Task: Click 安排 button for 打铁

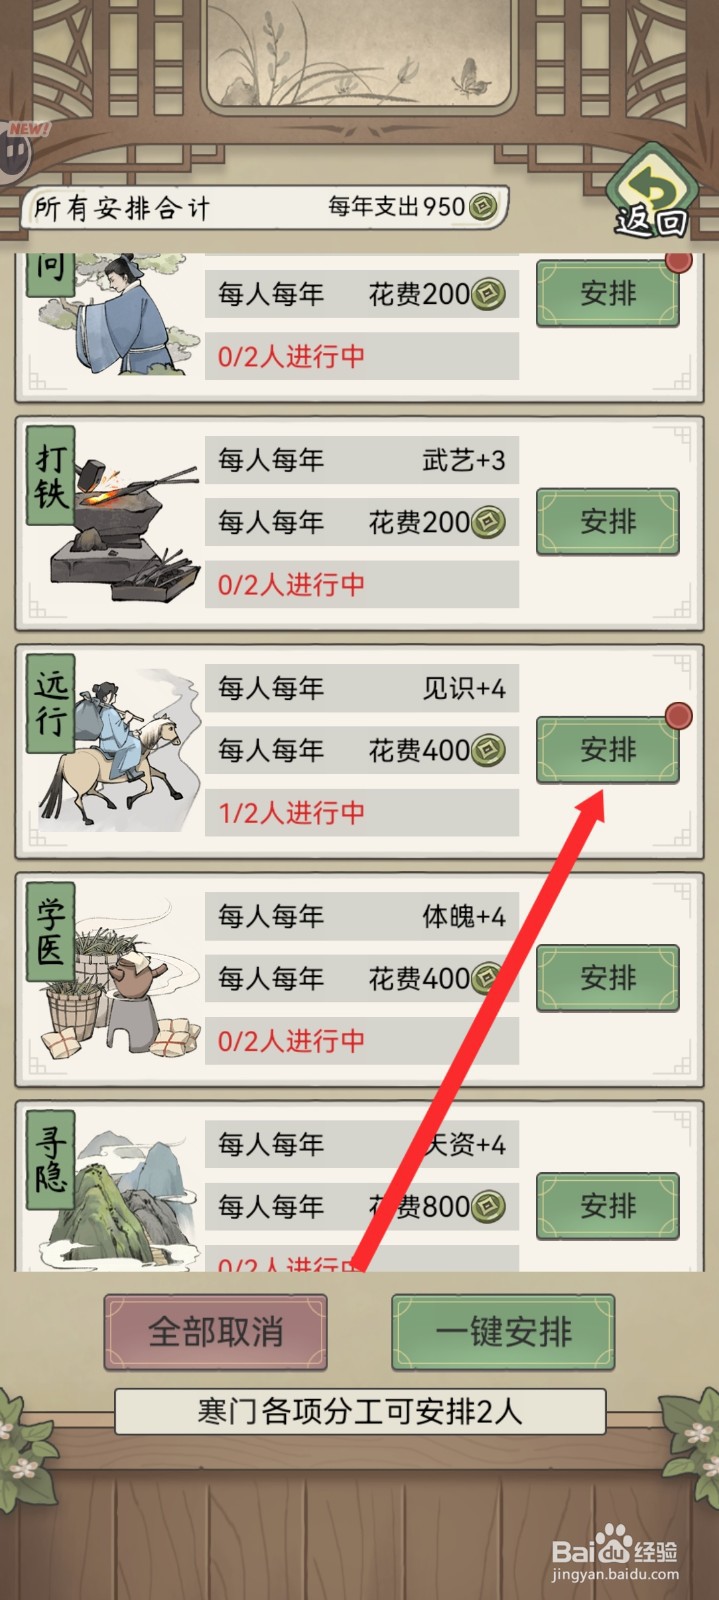Action: click(x=608, y=521)
